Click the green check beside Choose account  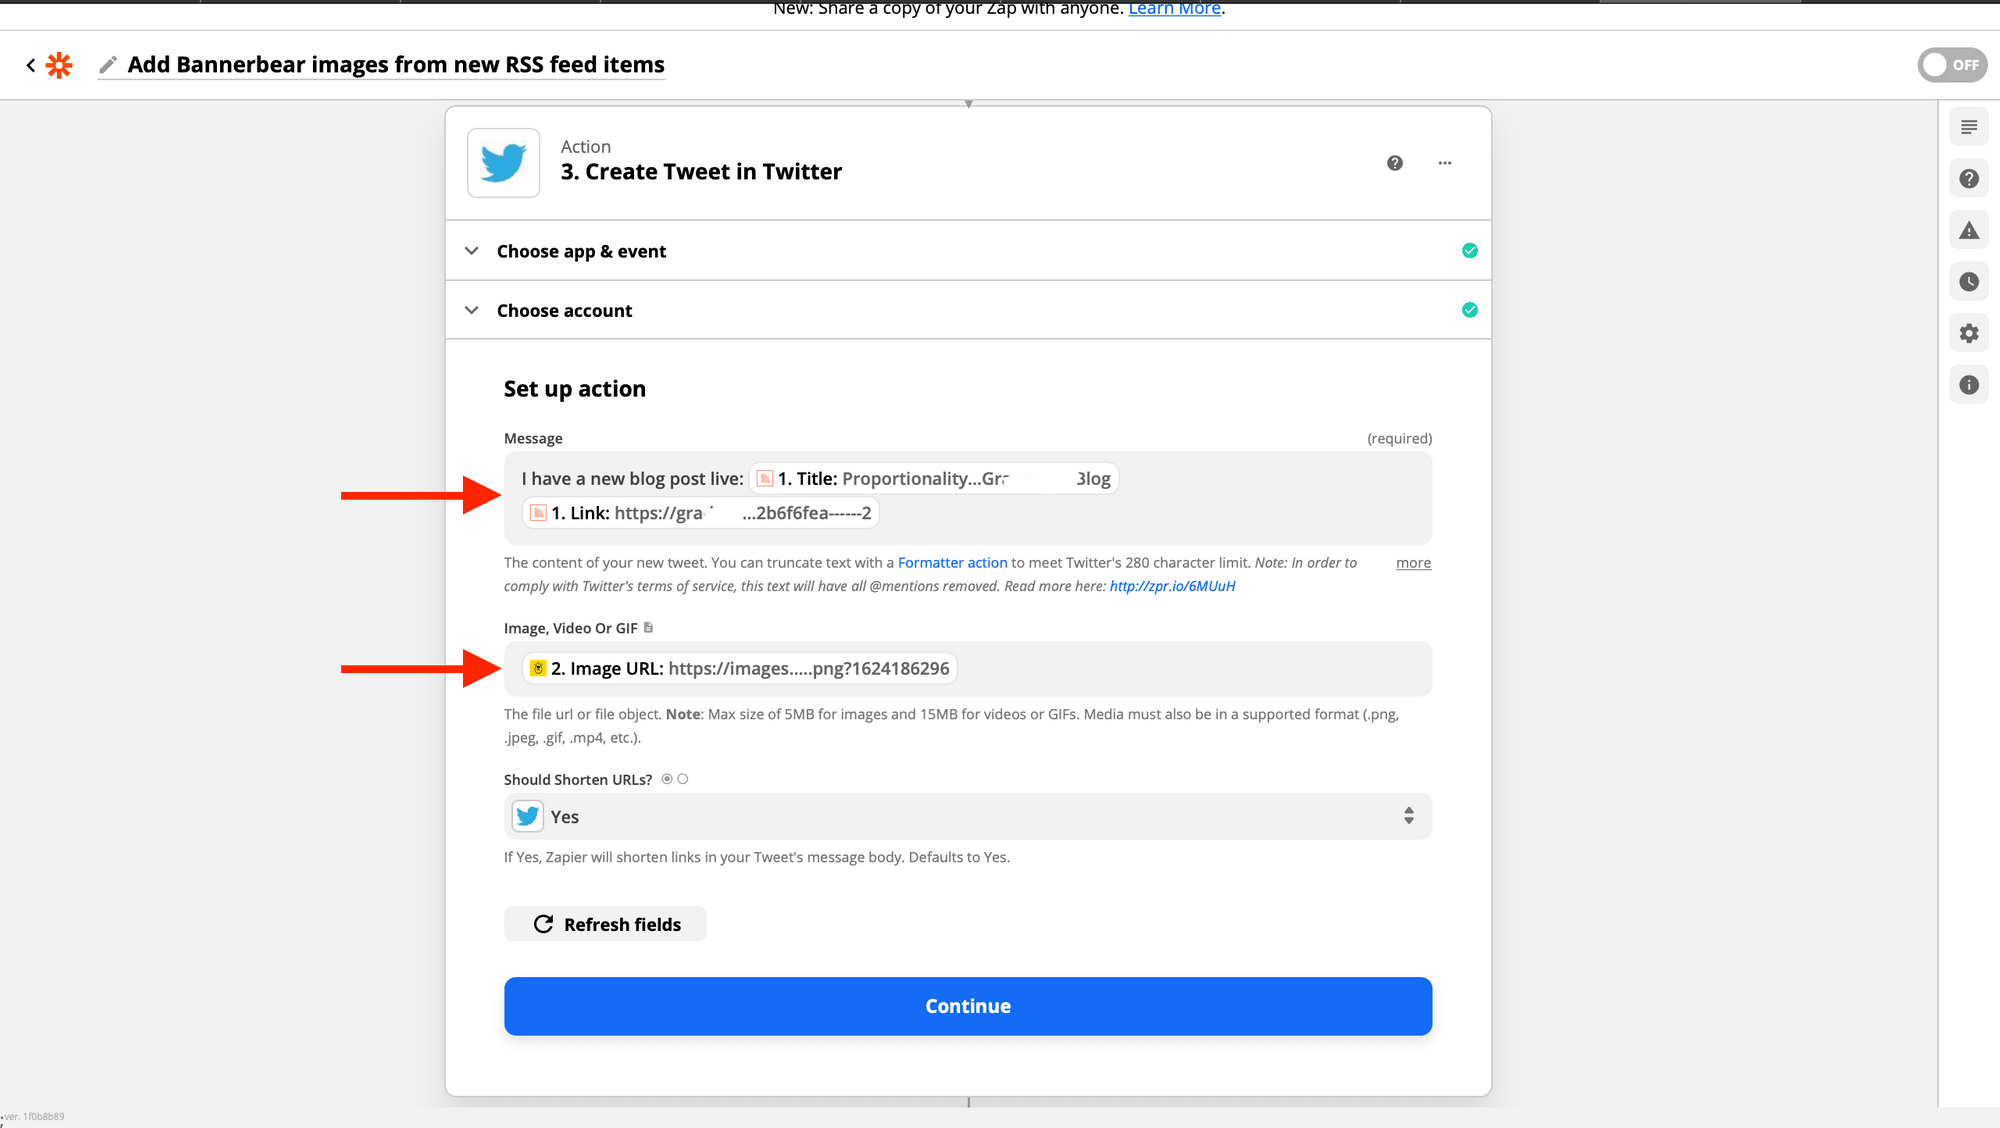(x=1470, y=310)
